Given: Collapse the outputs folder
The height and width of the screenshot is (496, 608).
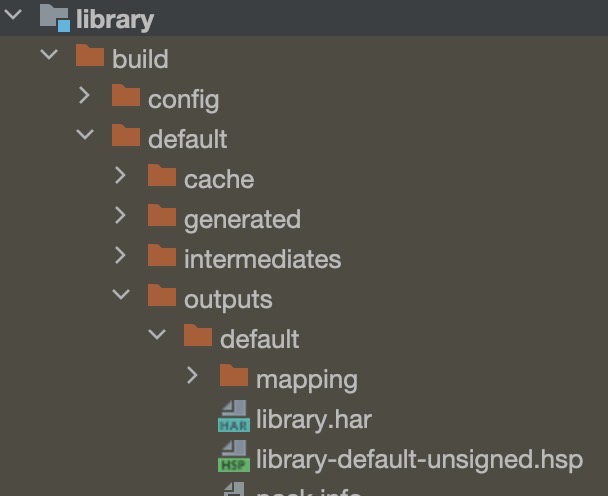Looking at the screenshot, I should (121, 294).
